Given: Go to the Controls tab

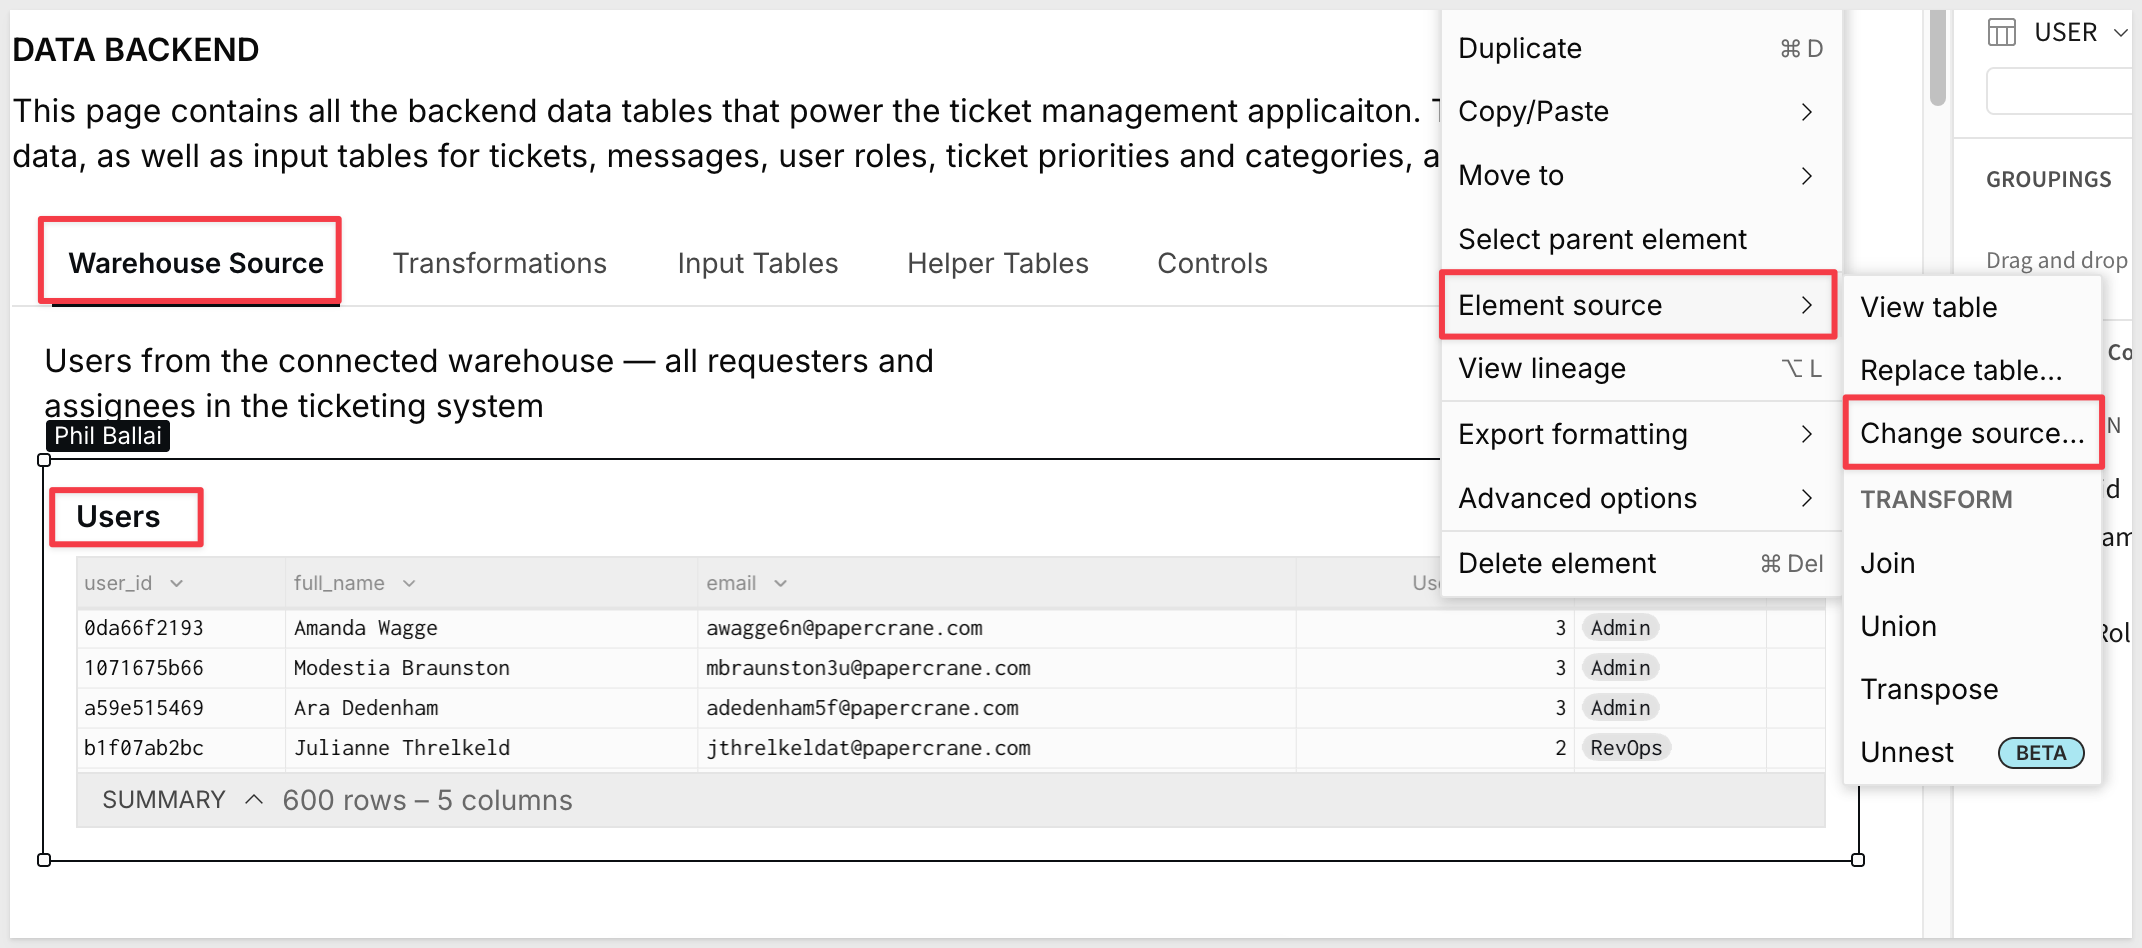Looking at the screenshot, I should [x=1212, y=263].
